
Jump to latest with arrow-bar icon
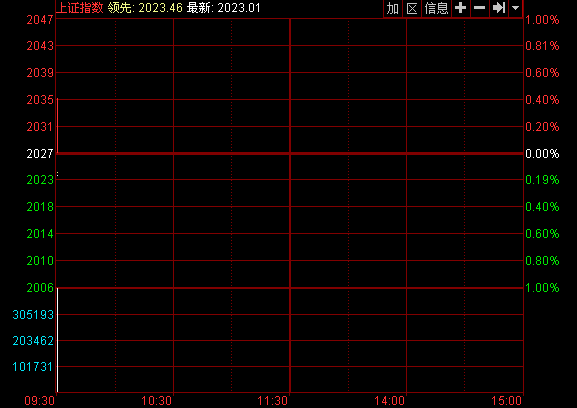(x=499, y=8)
